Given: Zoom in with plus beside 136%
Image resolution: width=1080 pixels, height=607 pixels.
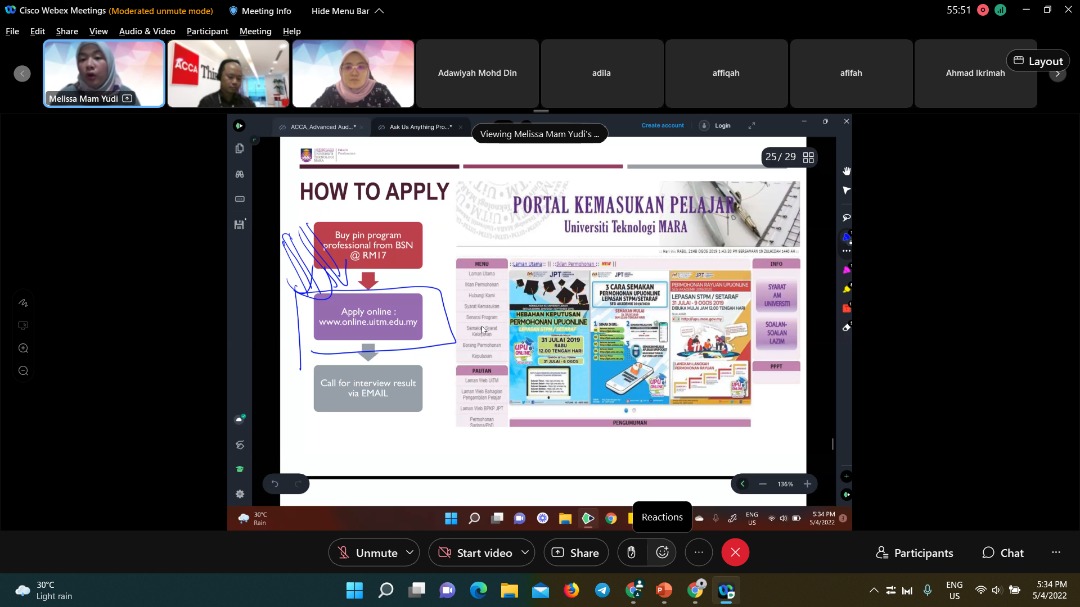Looking at the screenshot, I should (807, 484).
